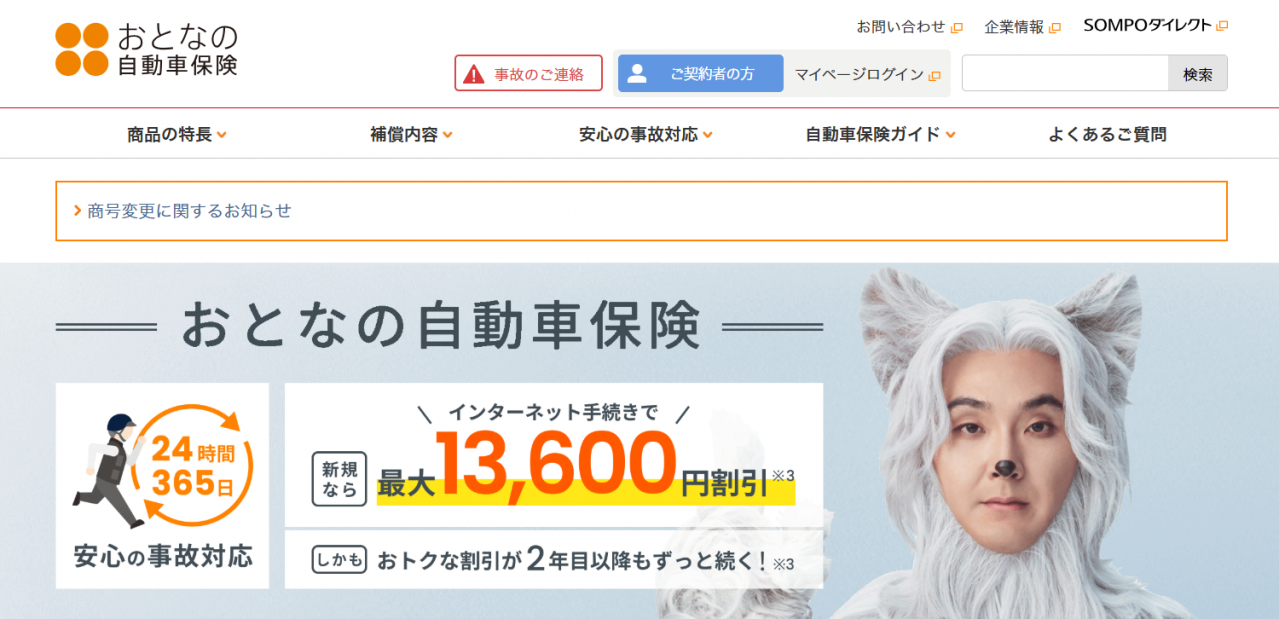Viewport: 1279px width, 619px height.
Task: Click external-link icon beside SOMPOダイレクト
Action: coord(1221,26)
